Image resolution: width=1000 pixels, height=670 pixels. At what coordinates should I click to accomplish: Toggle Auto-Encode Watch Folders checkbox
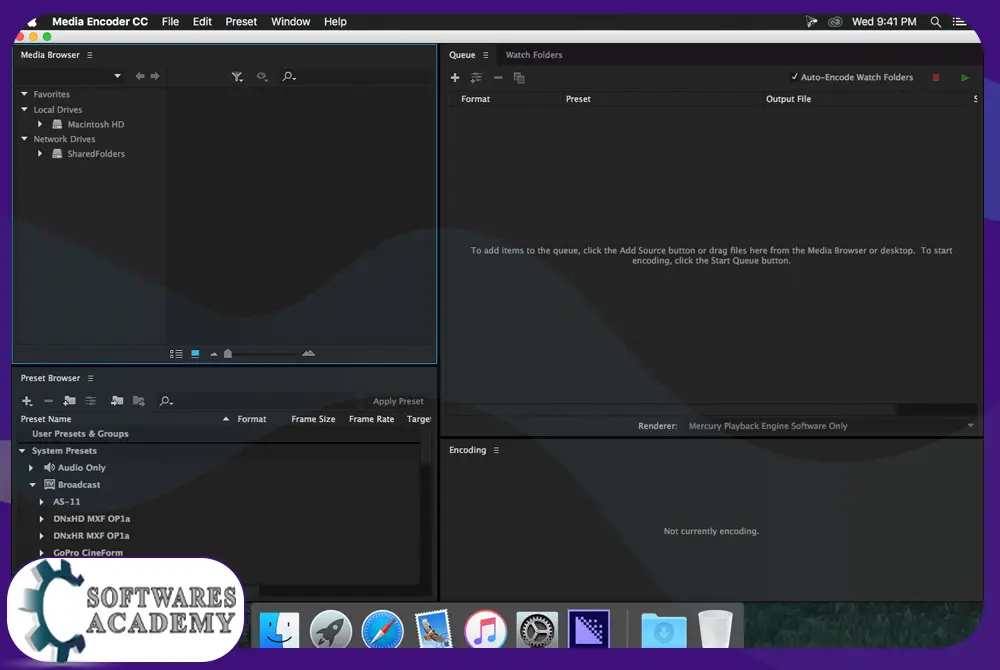(795, 76)
